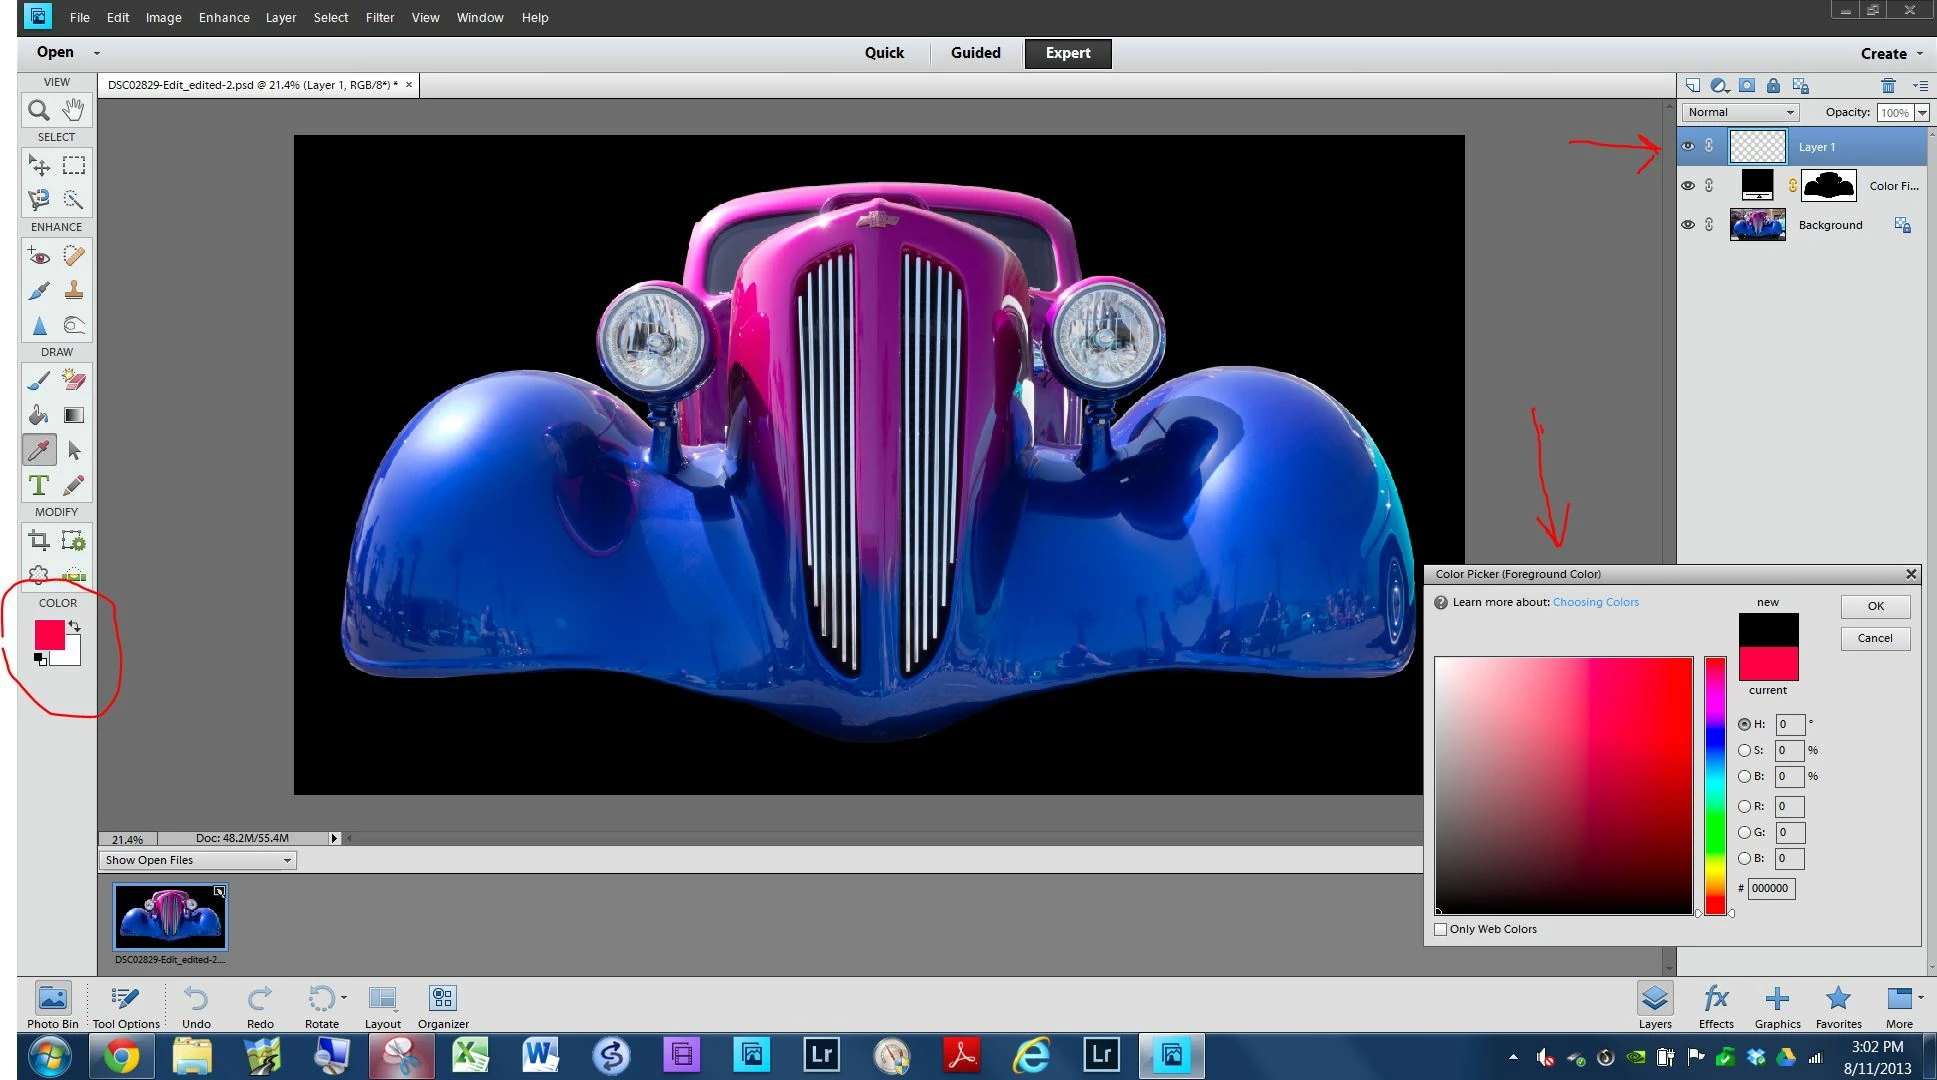Viewport: 1937px width, 1080px height.
Task: Select the Zoom tool
Action: point(39,110)
